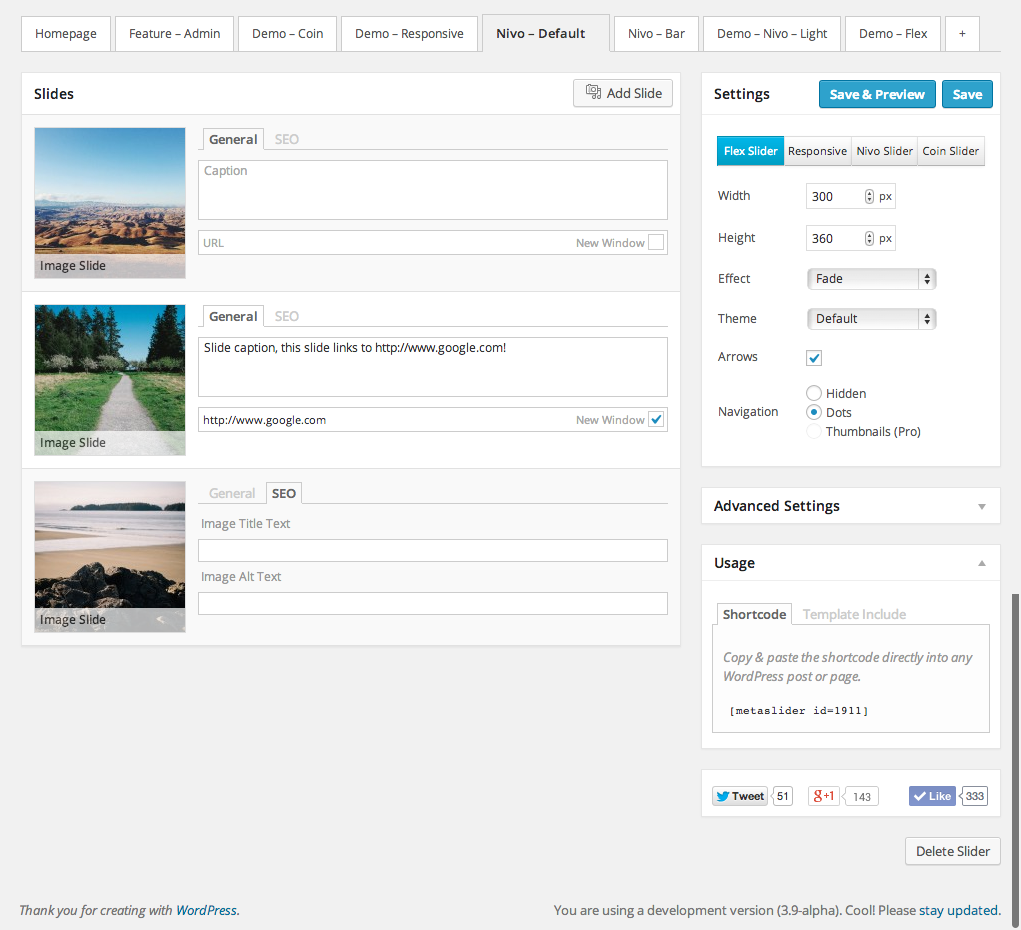Click the Height stepper arrows
1021x930 pixels.
(869, 238)
